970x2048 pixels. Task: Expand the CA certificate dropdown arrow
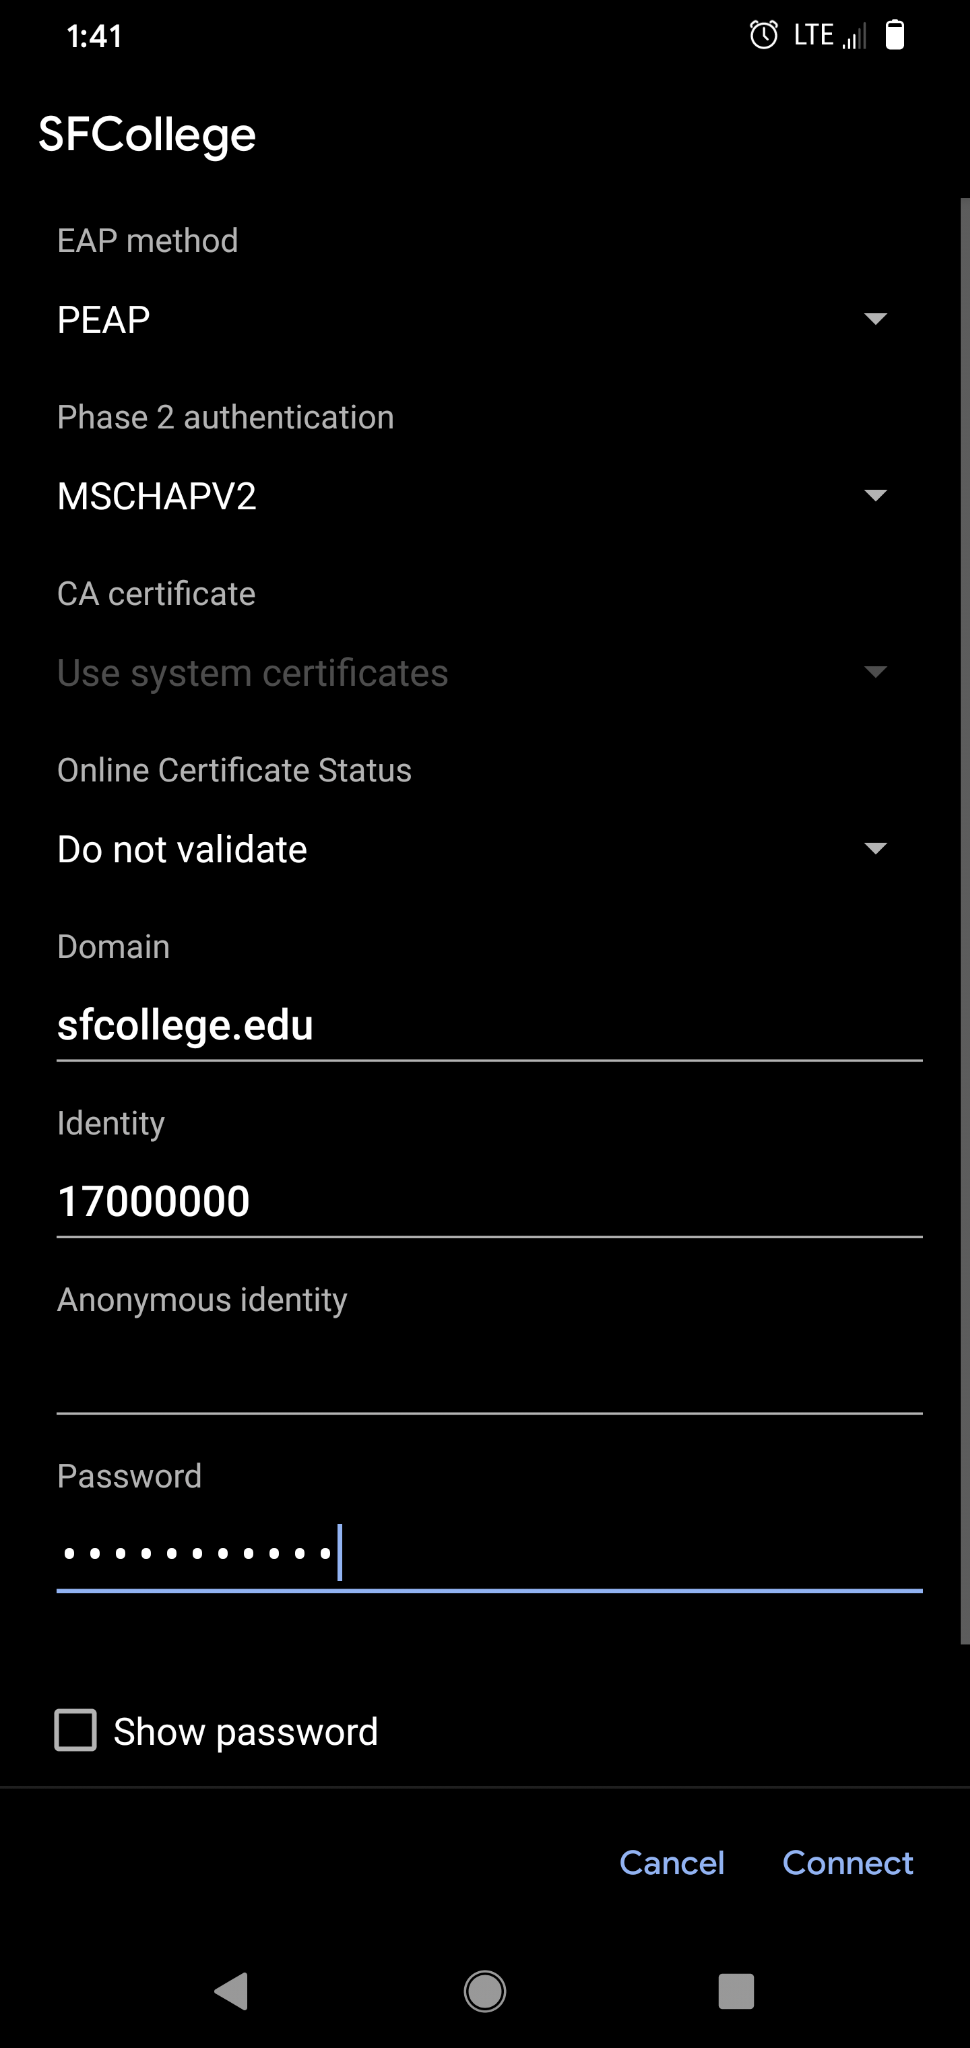[x=875, y=672]
